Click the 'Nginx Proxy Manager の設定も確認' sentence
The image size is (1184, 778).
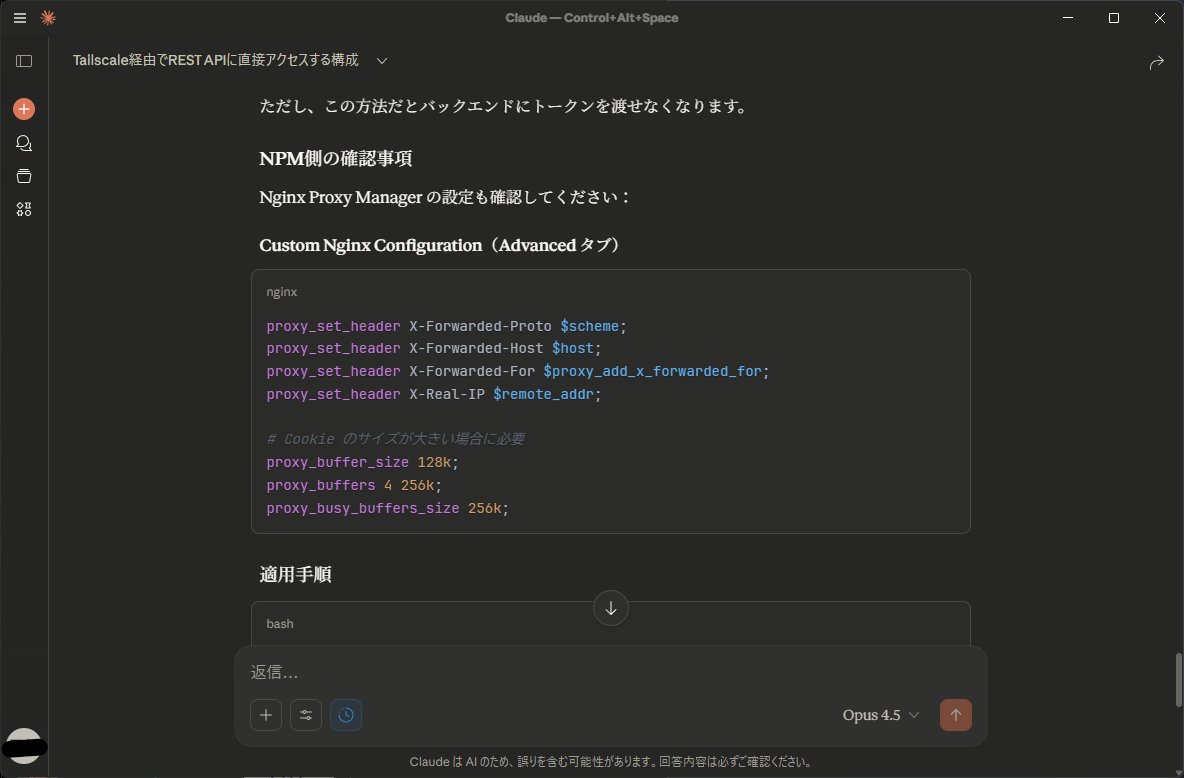point(445,197)
